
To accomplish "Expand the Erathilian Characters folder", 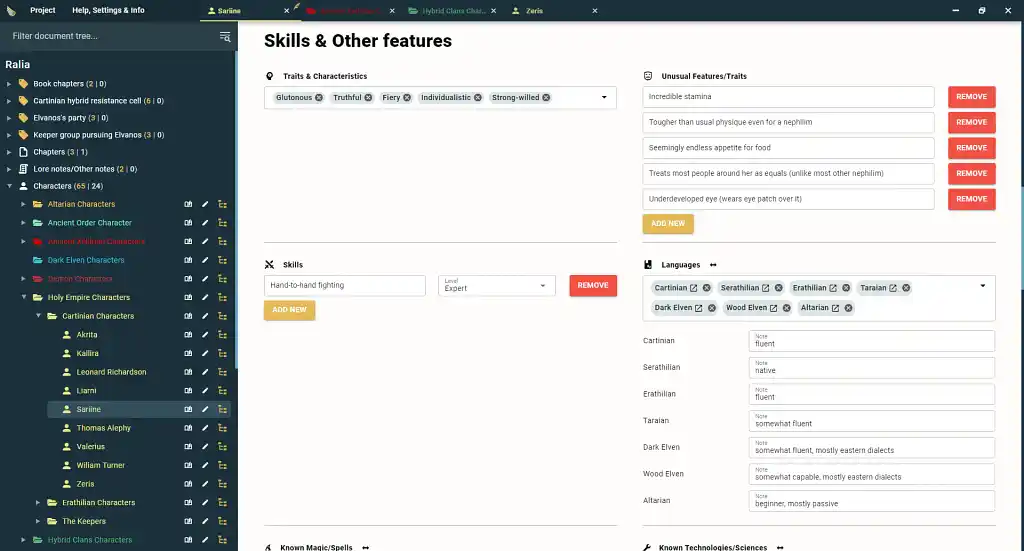I will [38, 503].
